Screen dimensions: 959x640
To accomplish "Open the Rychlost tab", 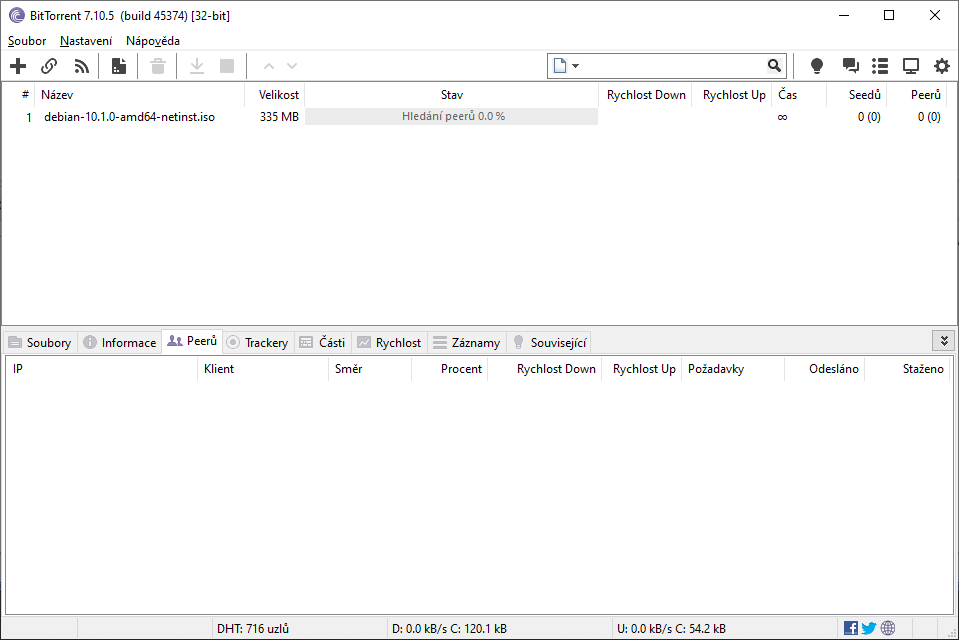I will 390,343.
